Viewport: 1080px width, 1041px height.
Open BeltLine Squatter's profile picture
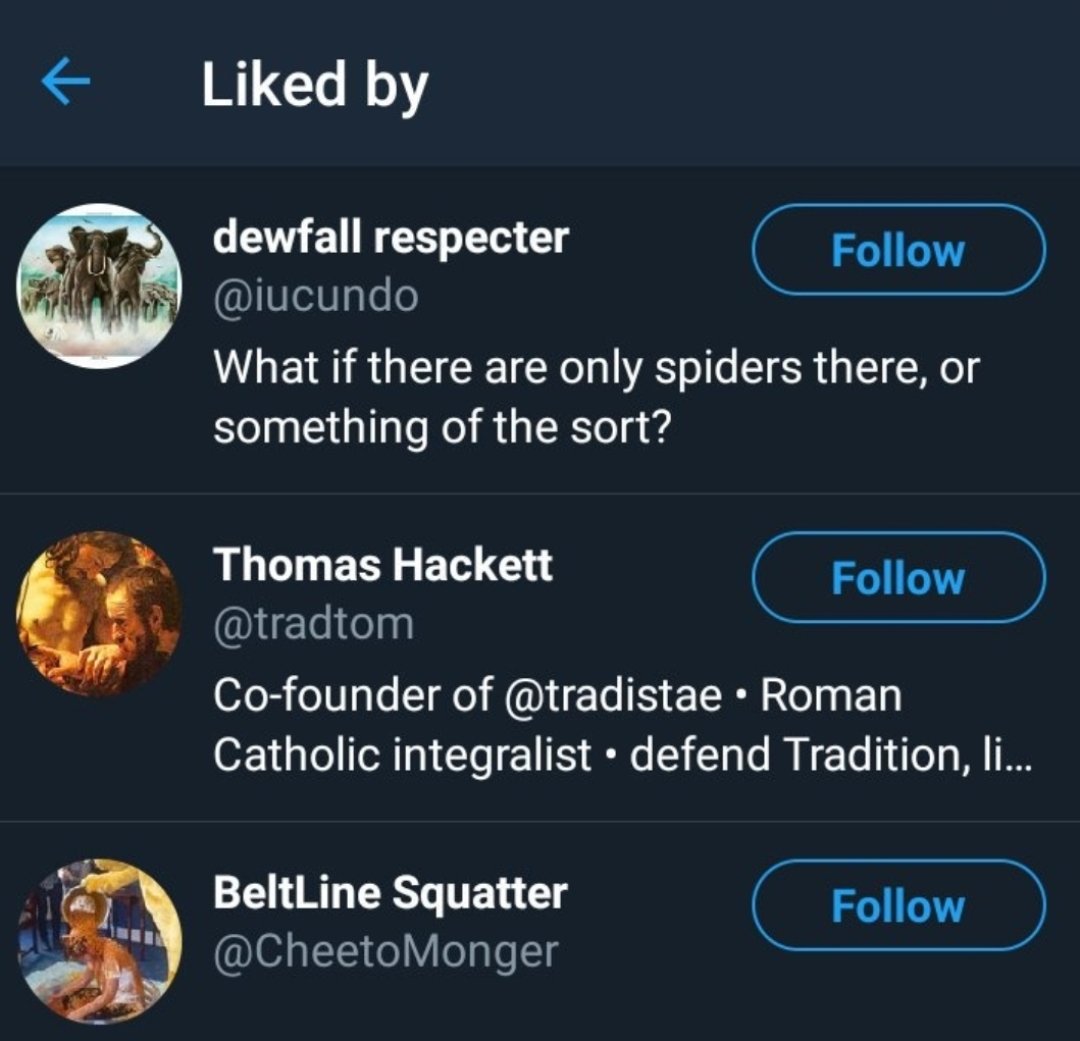coord(100,941)
